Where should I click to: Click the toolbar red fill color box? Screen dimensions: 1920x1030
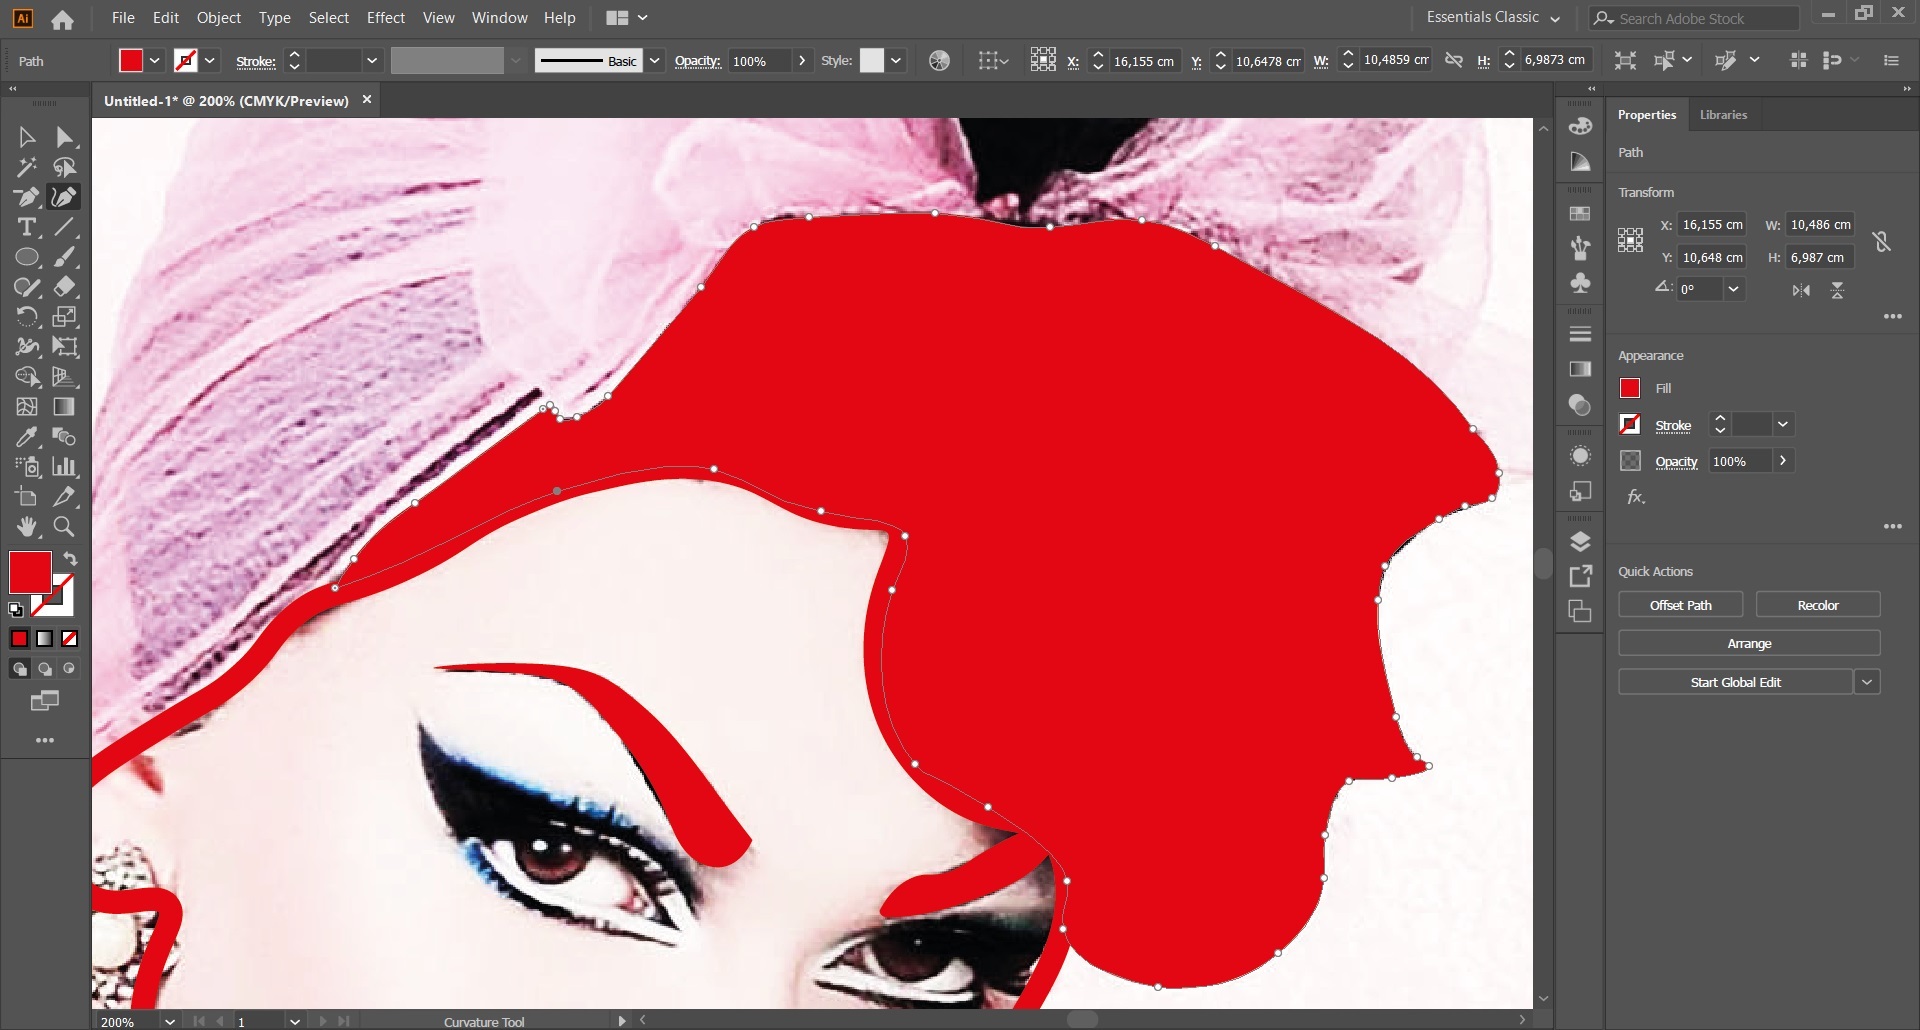pos(30,572)
